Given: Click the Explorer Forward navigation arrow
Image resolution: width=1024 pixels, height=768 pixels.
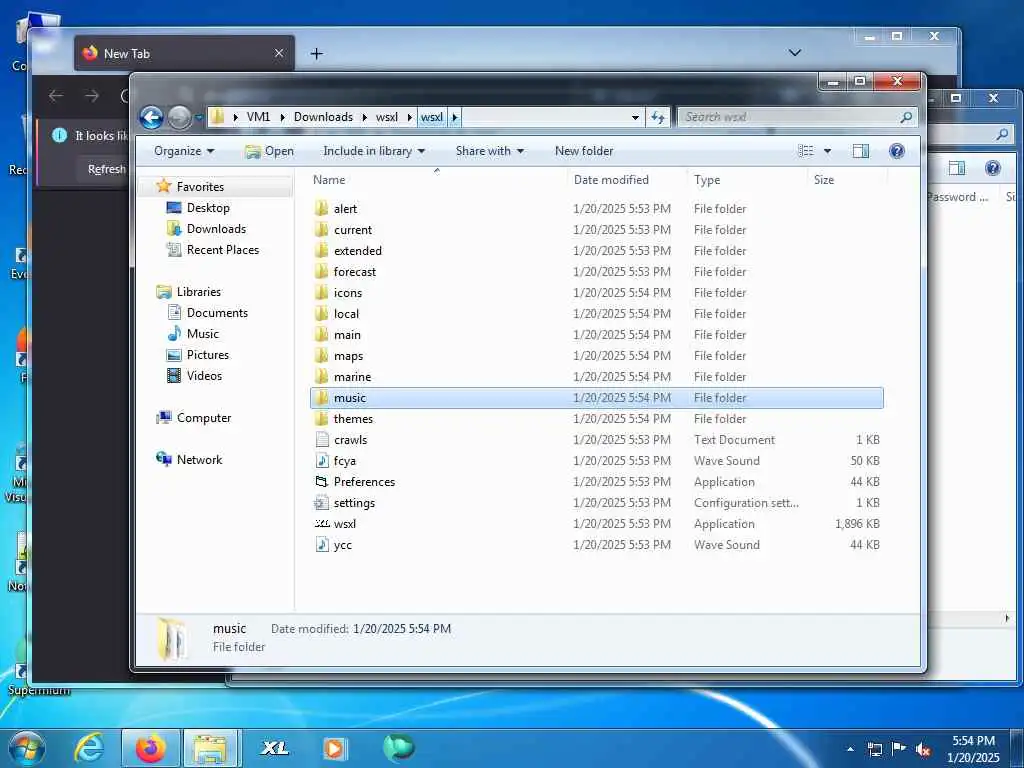Looking at the screenshot, I should [x=179, y=118].
